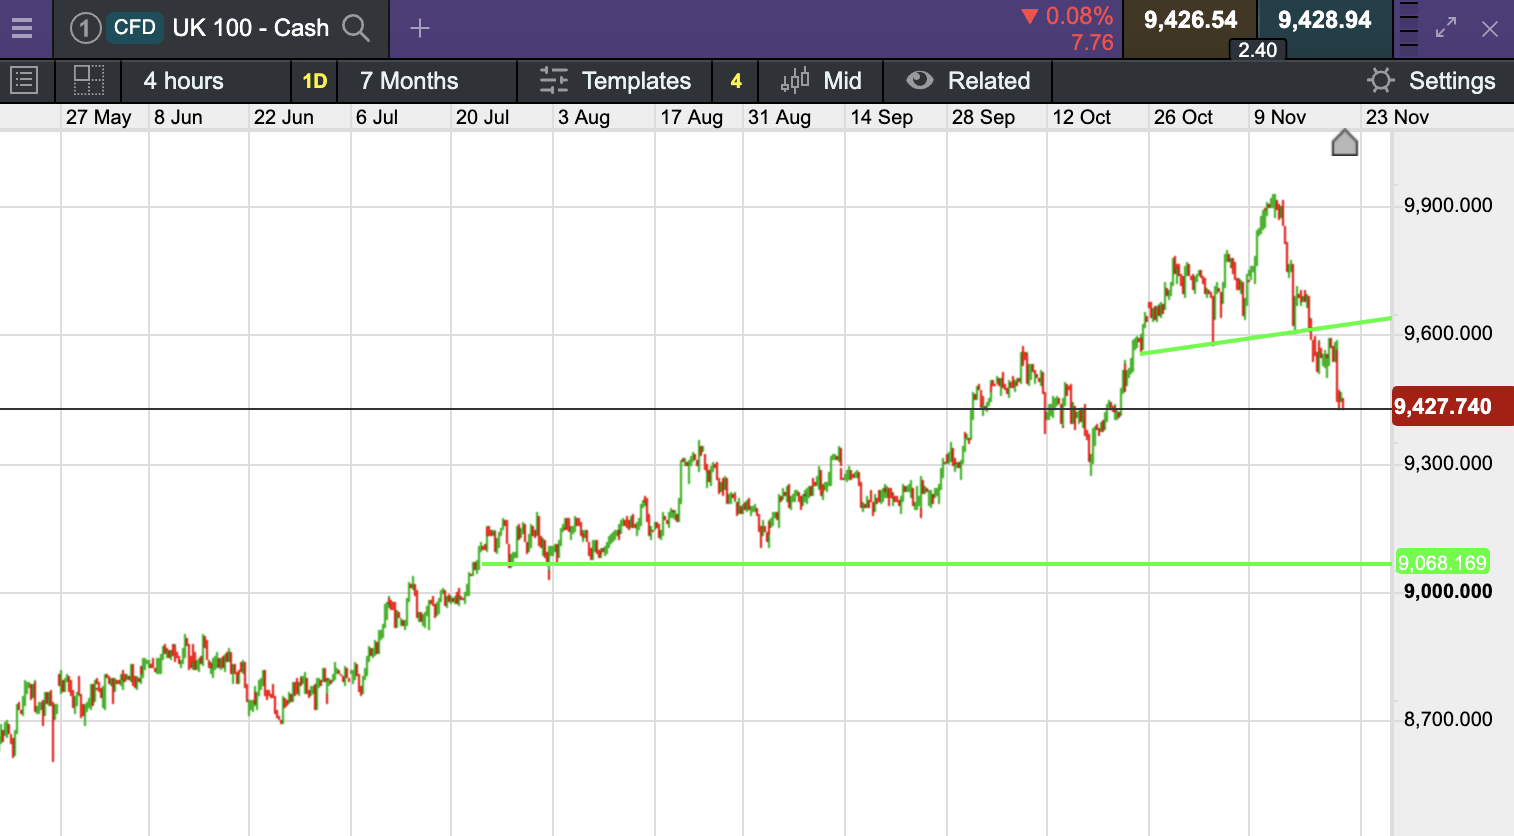Open the hamburger main menu
Image resolution: width=1514 pixels, height=836 pixels.
tap(22, 28)
